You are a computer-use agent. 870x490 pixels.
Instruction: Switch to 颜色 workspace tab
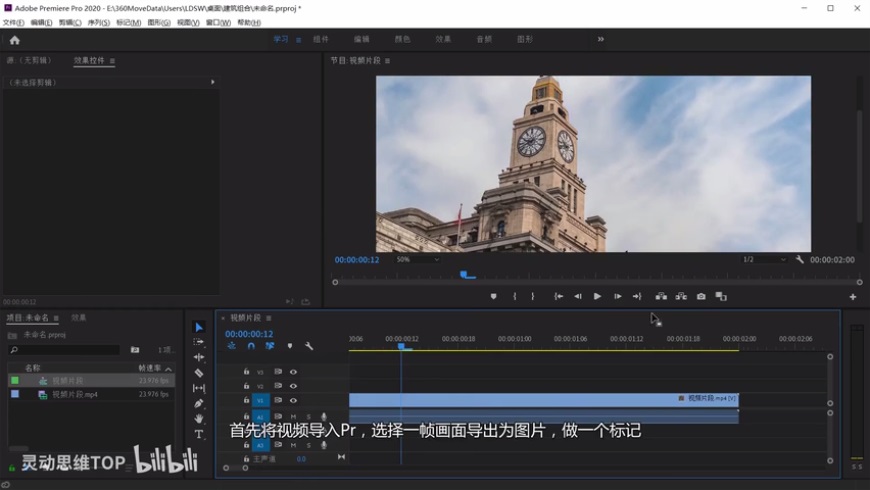tap(402, 39)
